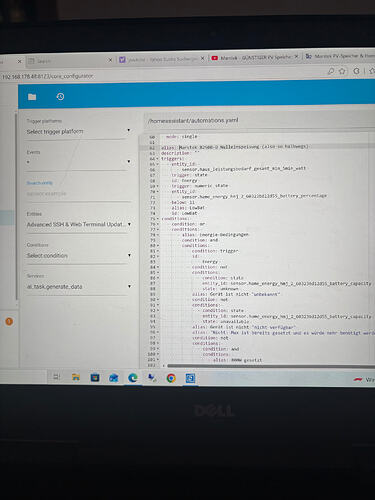Viewport: 375px width, 500px height.
Task: Collapse code fold at line 90
Action: coord(158,300)
